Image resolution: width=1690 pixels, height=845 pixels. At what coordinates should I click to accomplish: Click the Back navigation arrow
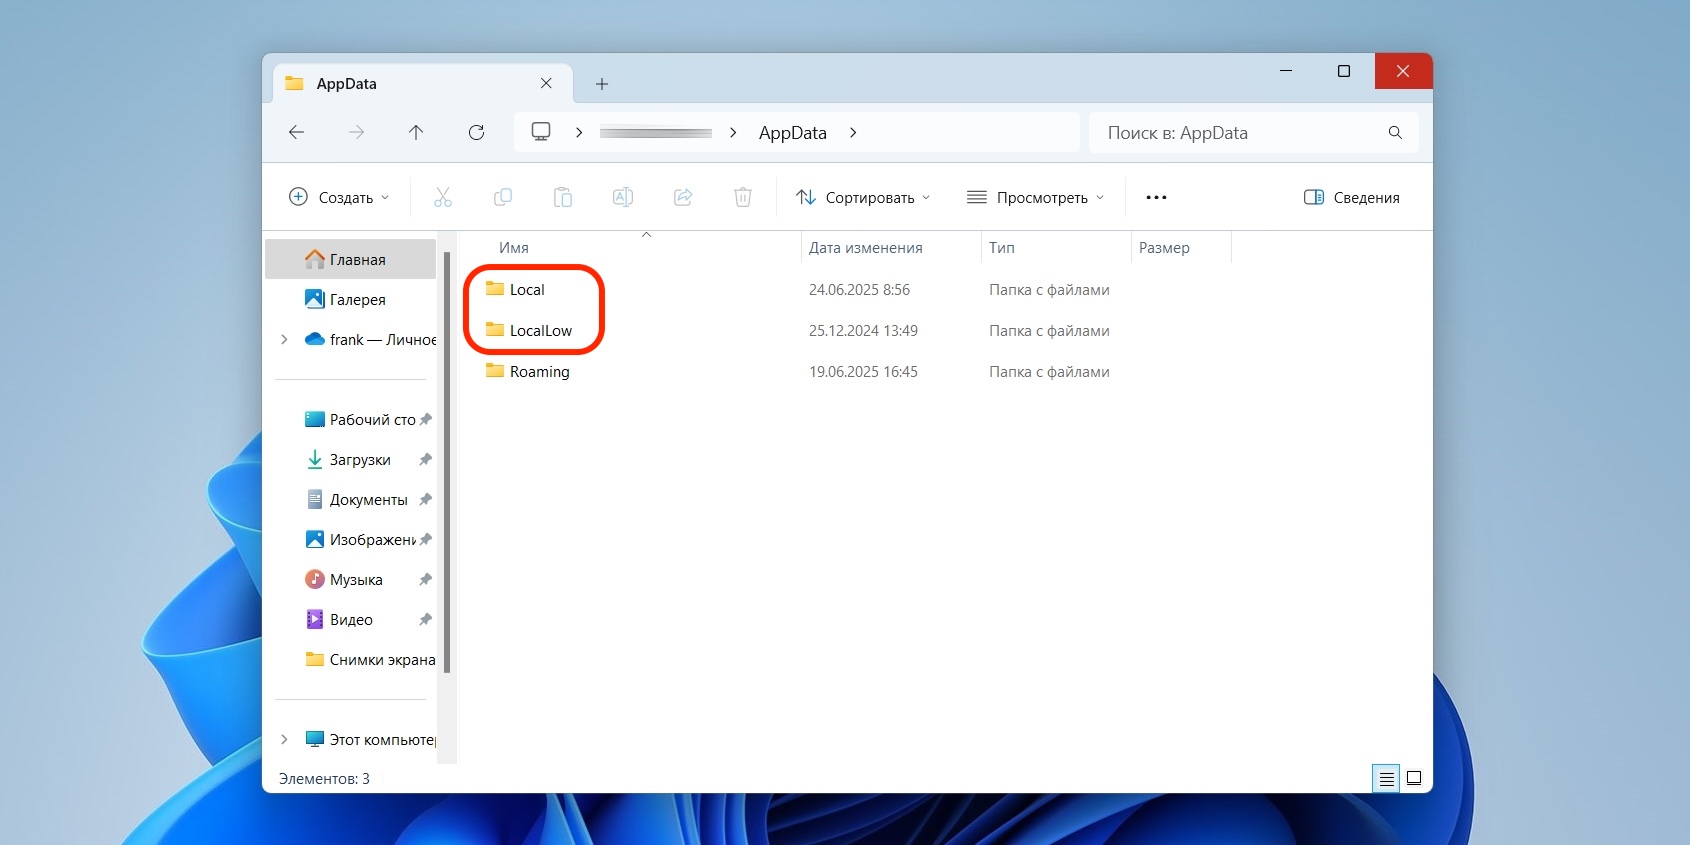(296, 132)
